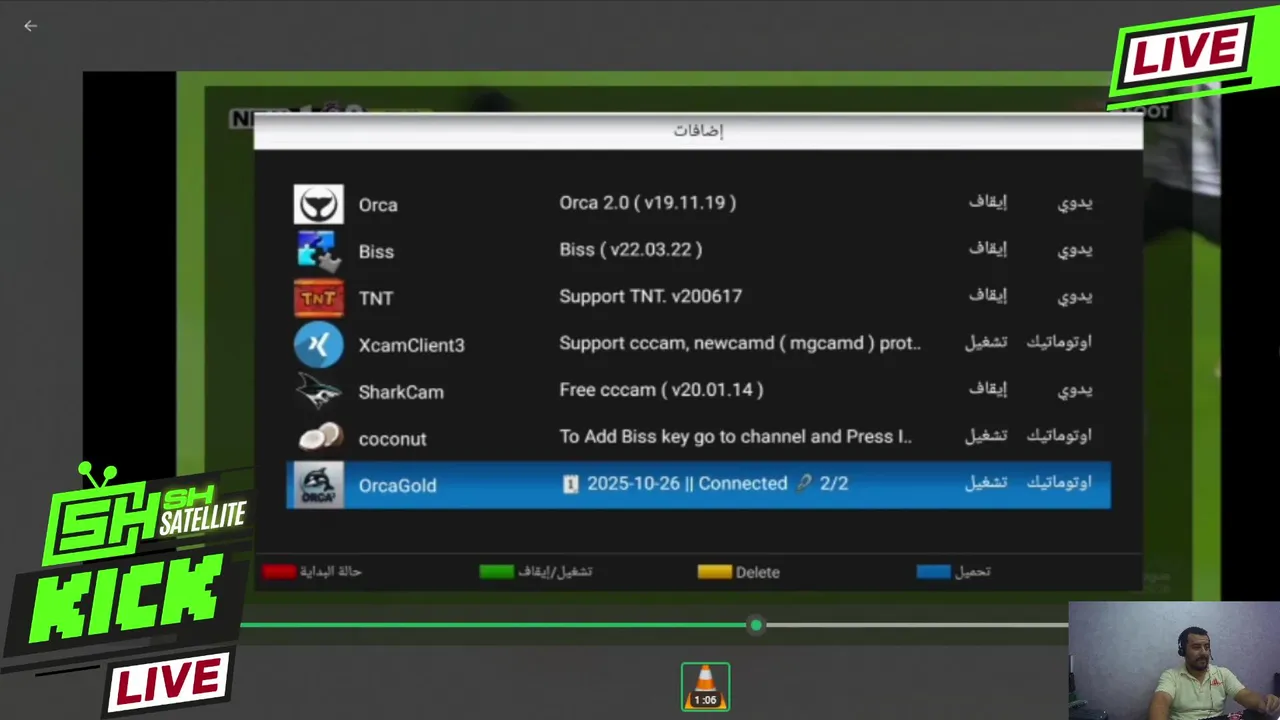This screenshot has height=720, width=1280.
Task: Click OrcaGold row تشغيل status
Action: [985, 484]
